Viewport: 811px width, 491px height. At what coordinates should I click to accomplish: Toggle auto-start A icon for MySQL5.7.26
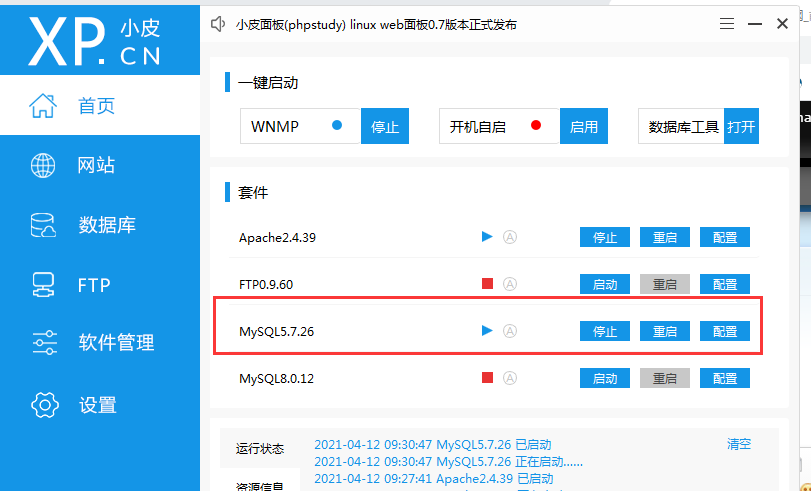[510, 331]
